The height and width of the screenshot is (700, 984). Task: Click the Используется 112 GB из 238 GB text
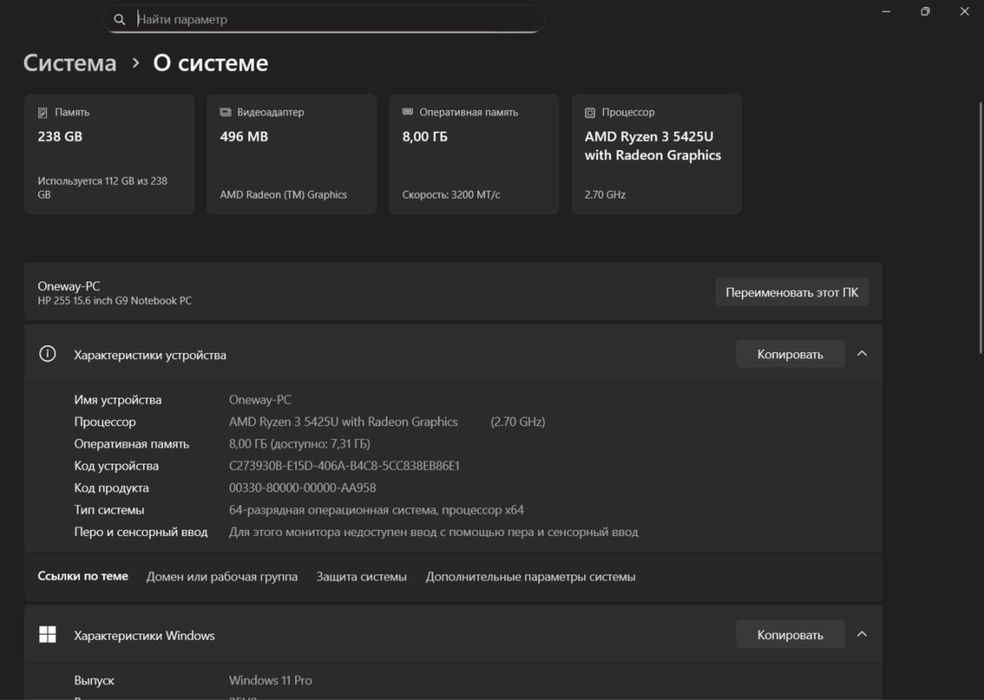click(102, 188)
